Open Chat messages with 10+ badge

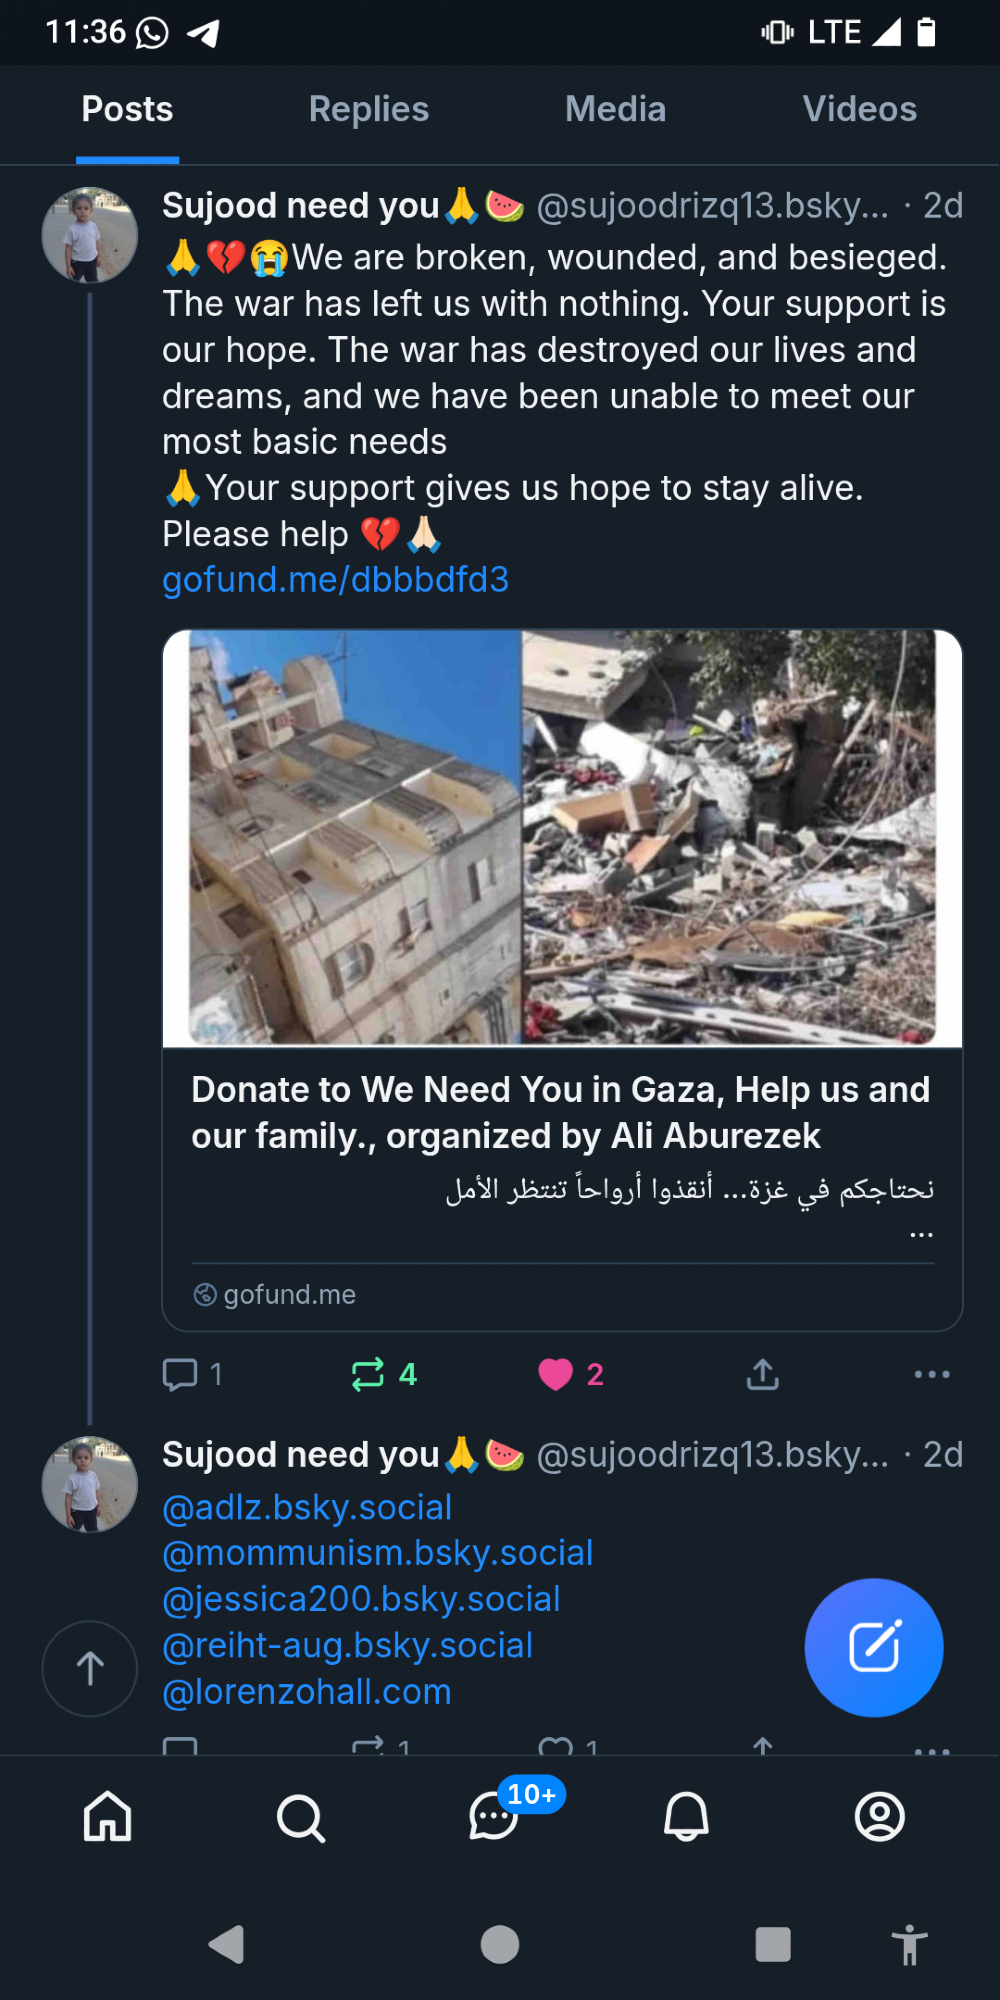[494, 1816]
